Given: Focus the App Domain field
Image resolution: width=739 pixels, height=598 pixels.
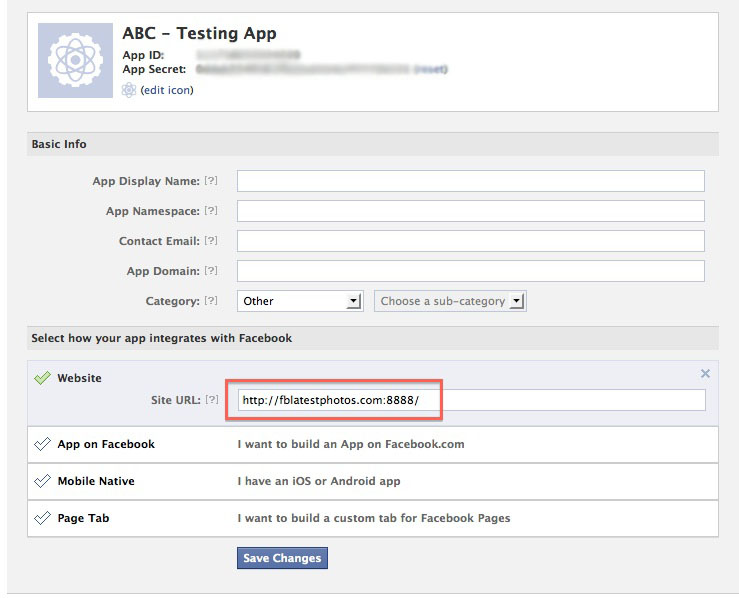Looking at the screenshot, I should 471,271.
